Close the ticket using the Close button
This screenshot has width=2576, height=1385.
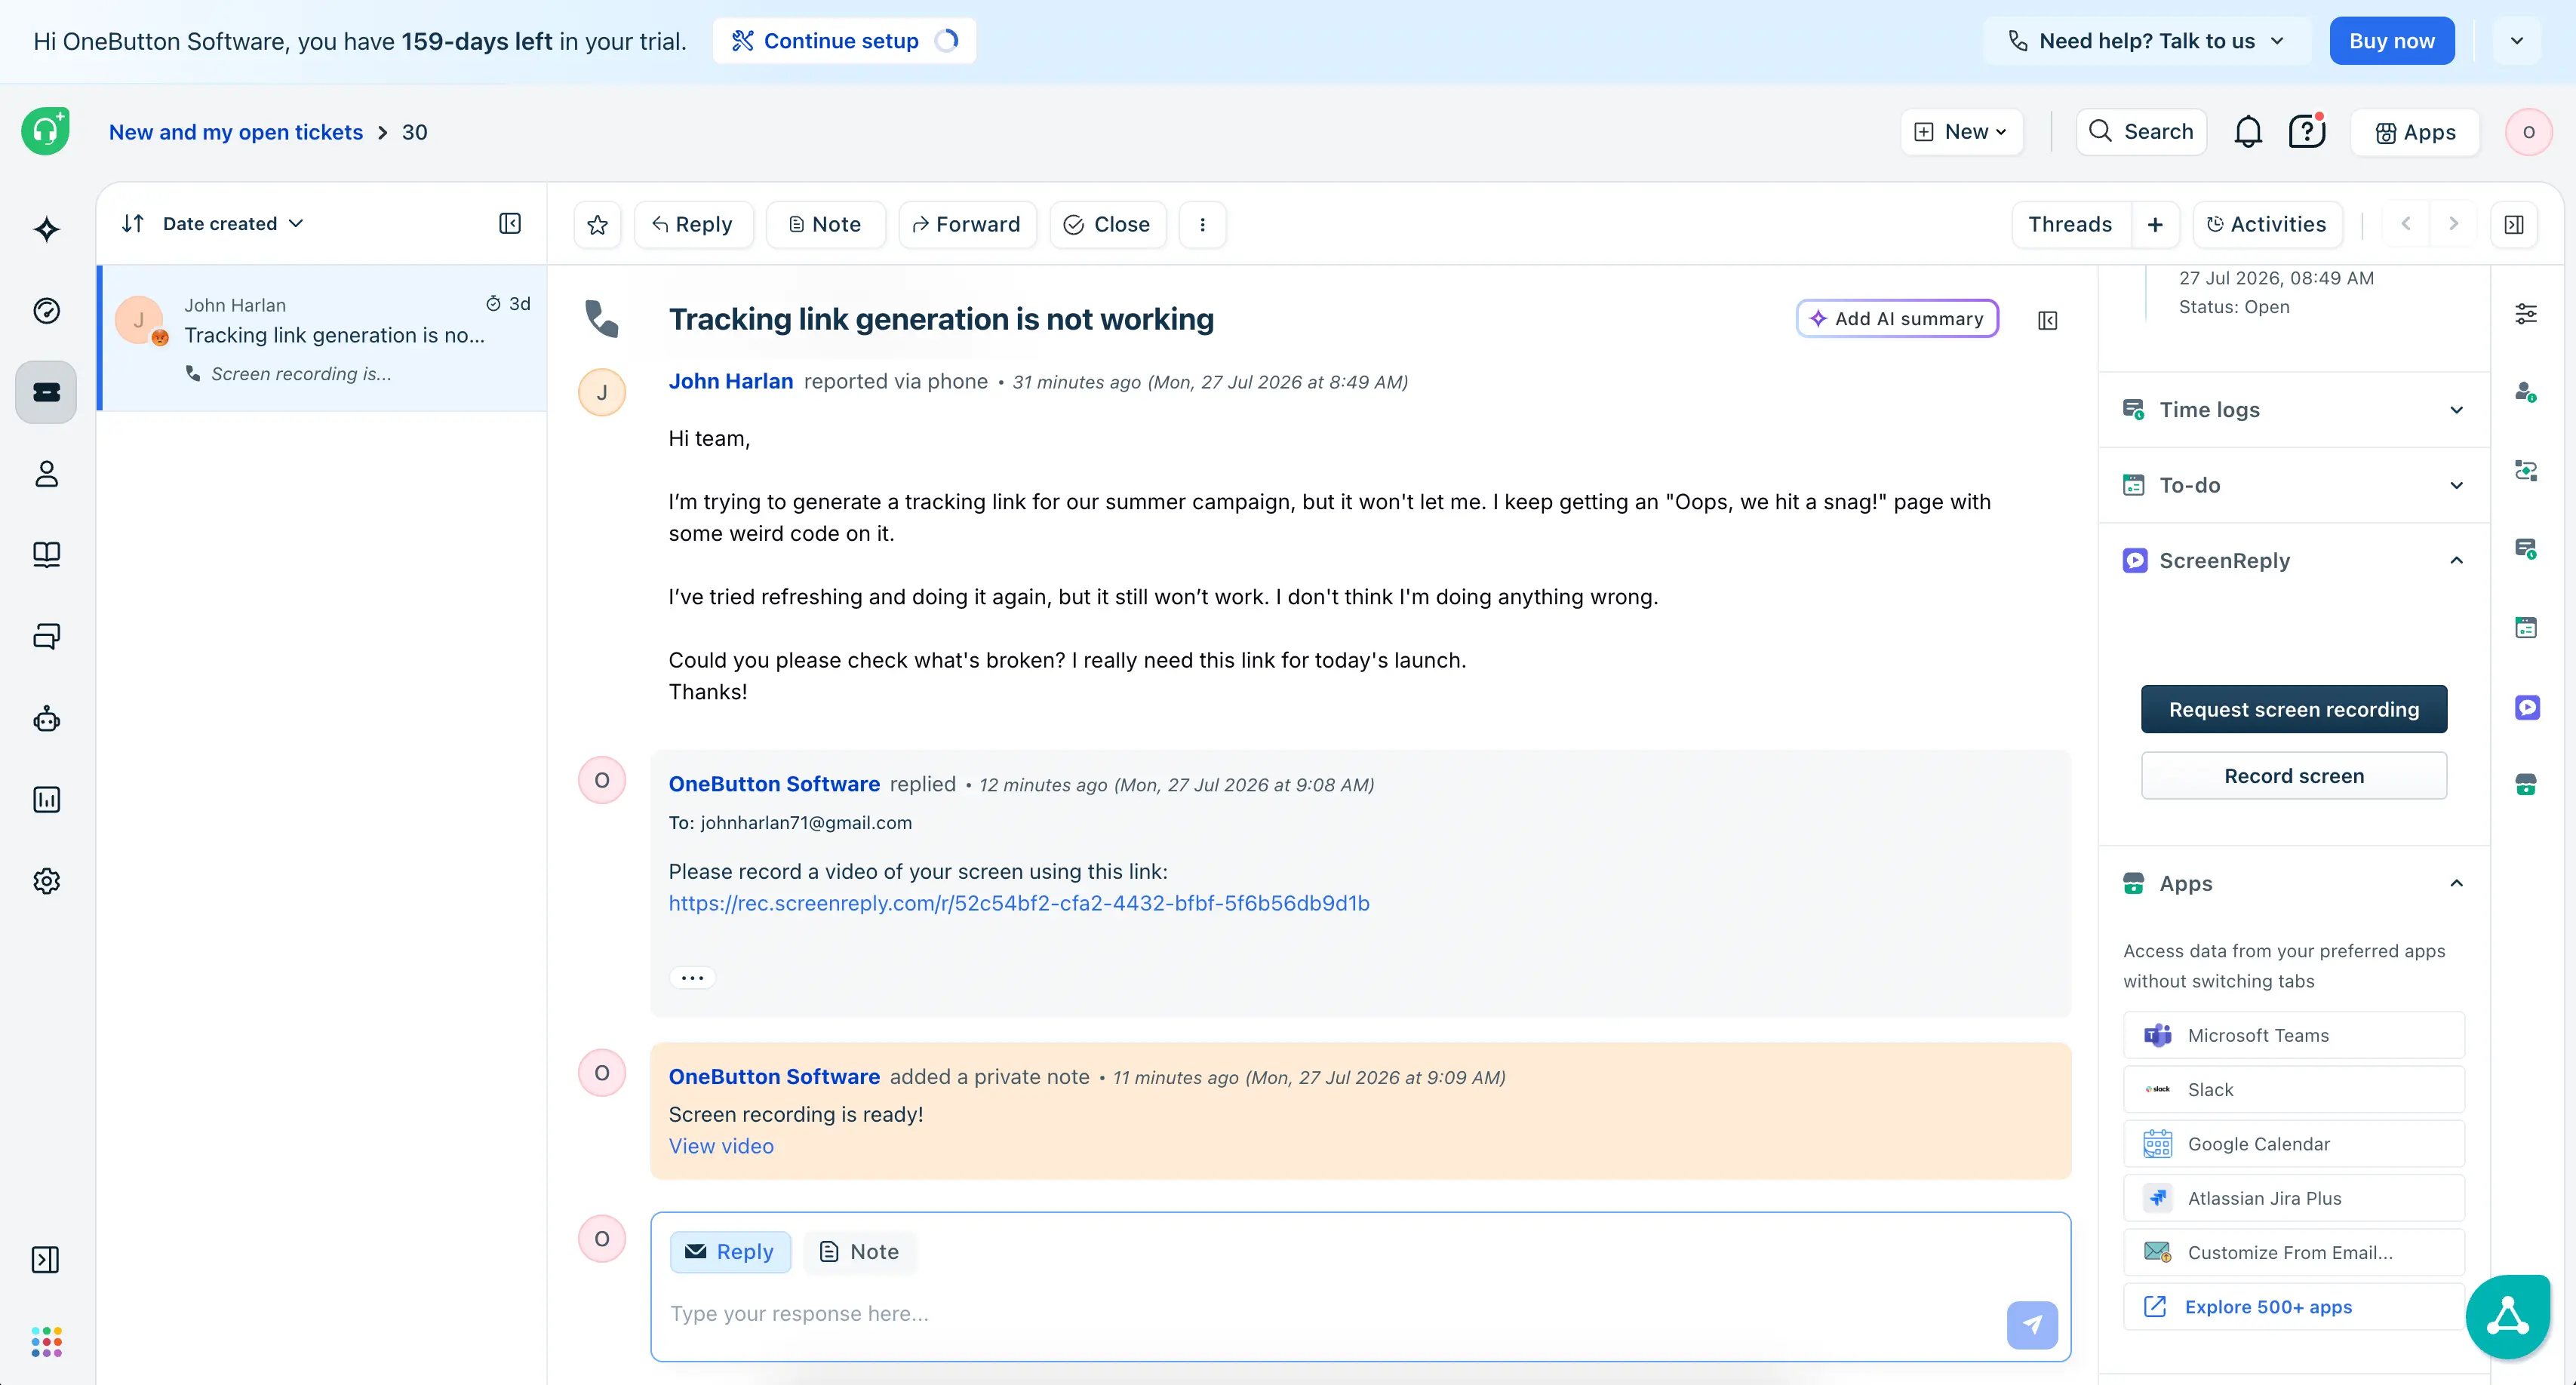click(x=1107, y=224)
